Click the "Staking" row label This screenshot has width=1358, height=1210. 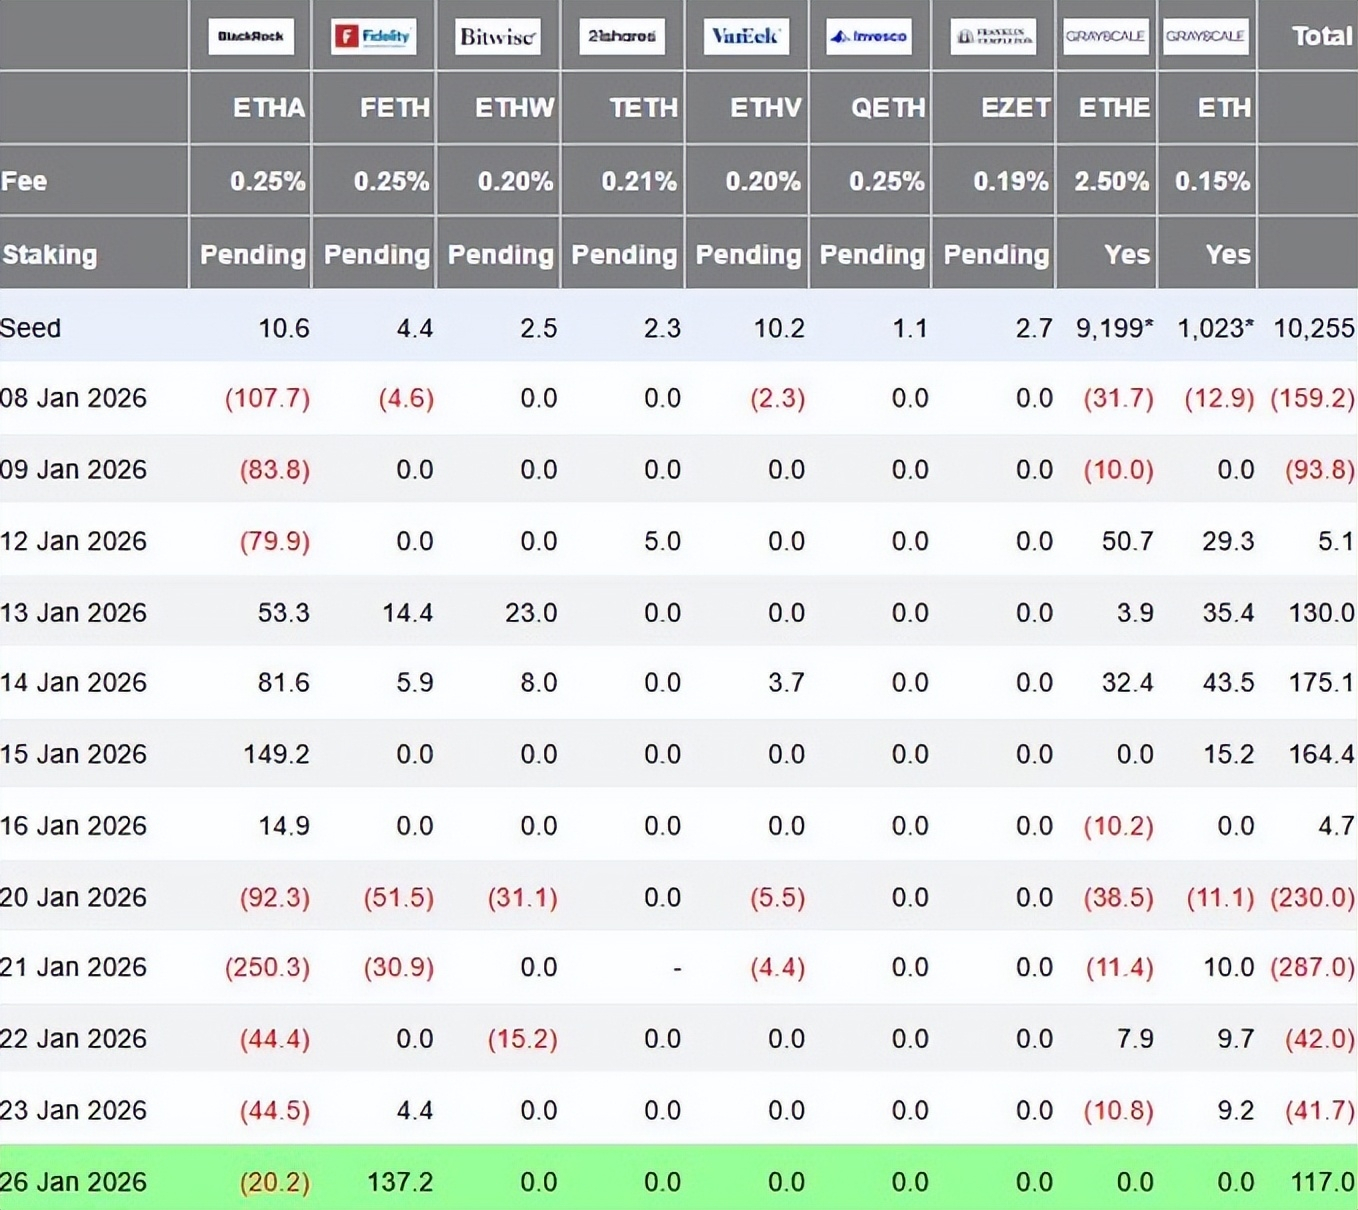50,255
